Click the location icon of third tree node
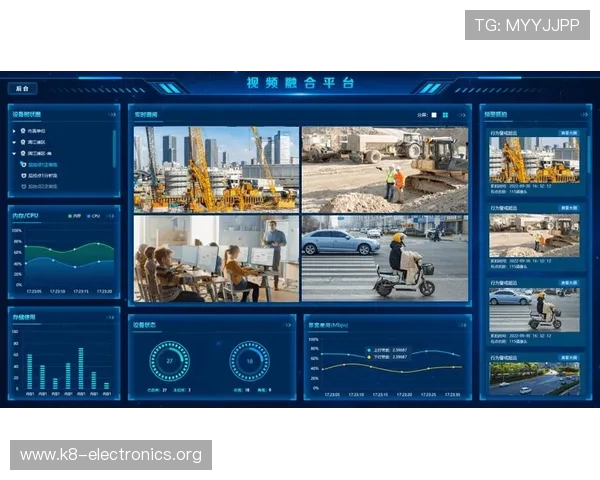 coord(23,153)
